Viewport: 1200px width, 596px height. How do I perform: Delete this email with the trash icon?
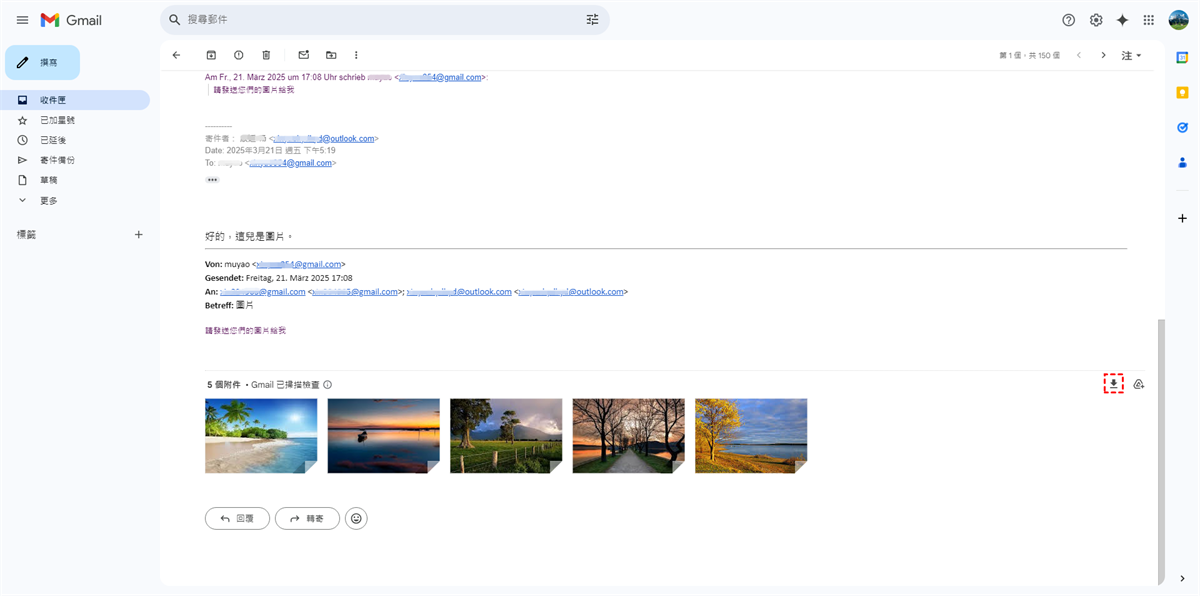click(266, 55)
